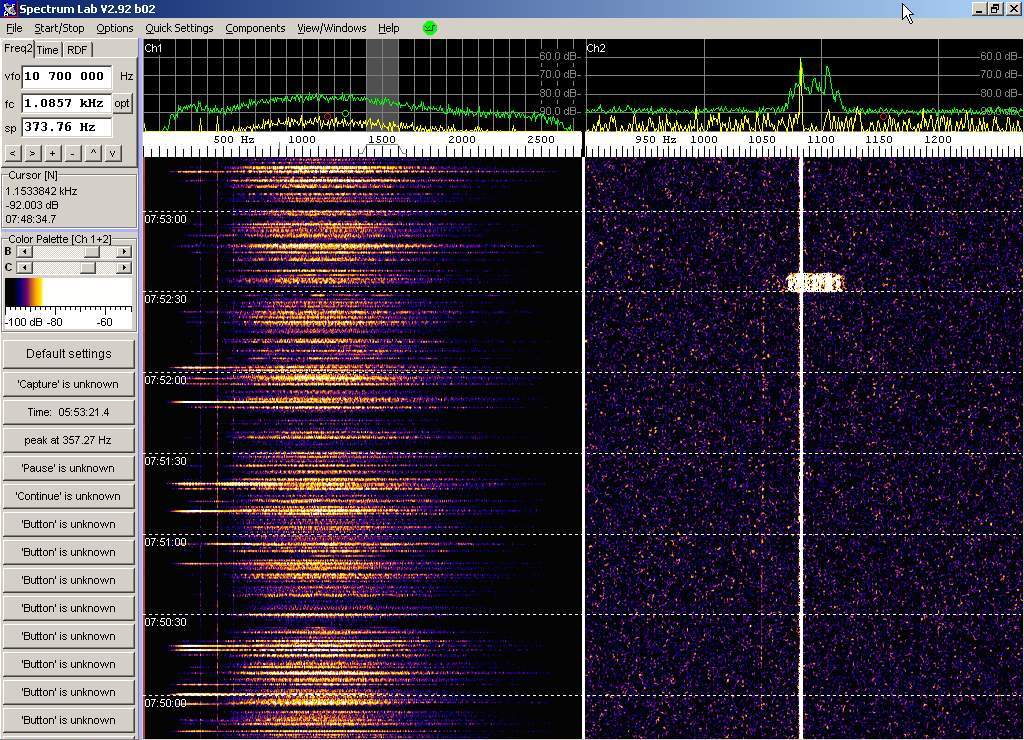
Task: Click the '^' up arrow button
Action: [x=93, y=153]
